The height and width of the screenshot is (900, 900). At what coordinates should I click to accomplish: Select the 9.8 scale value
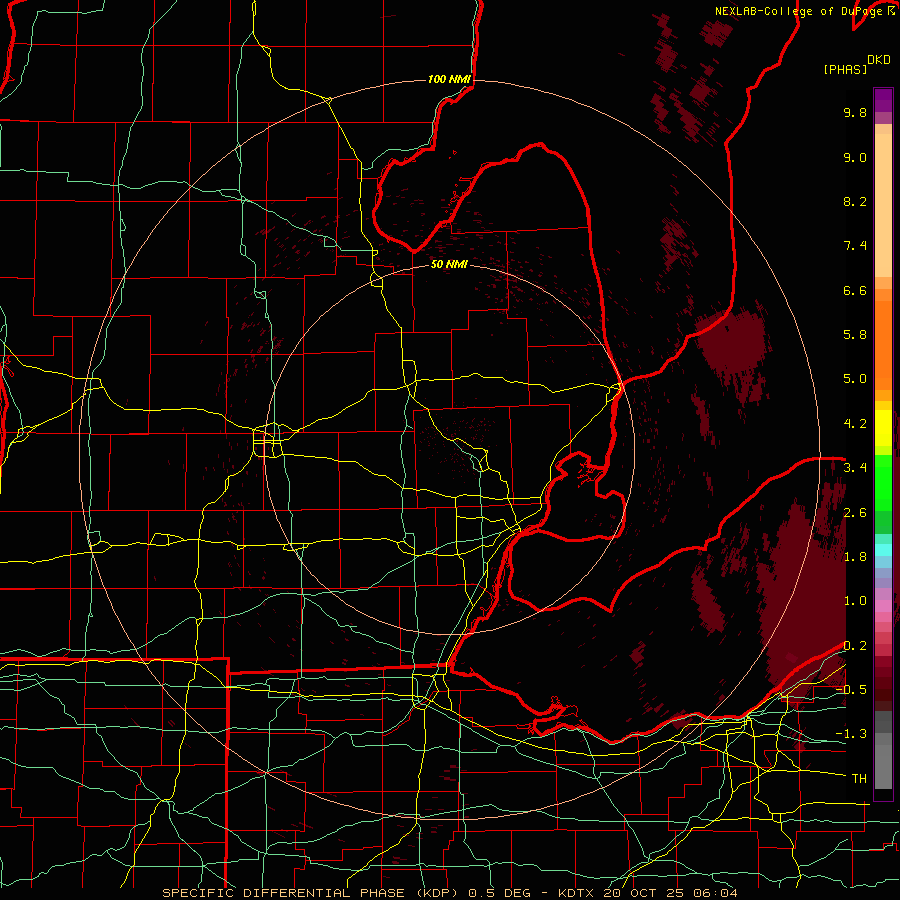(x=855, y=112)
